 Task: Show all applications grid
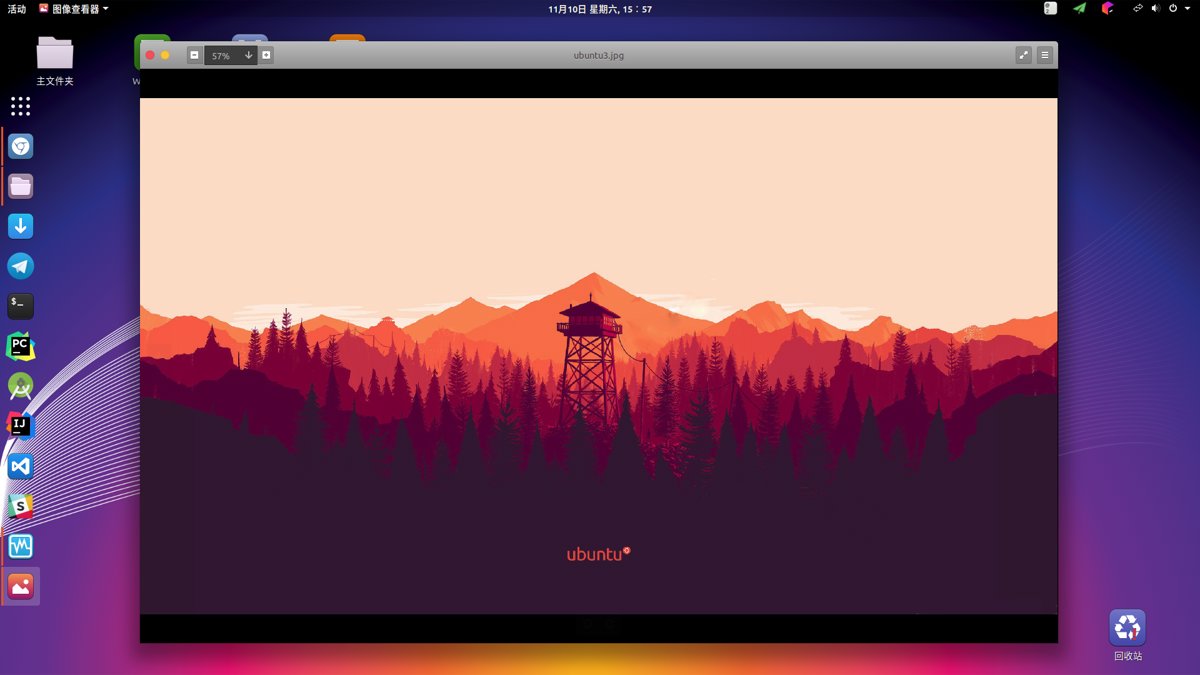pyautogui.click(x=21, y=106)
